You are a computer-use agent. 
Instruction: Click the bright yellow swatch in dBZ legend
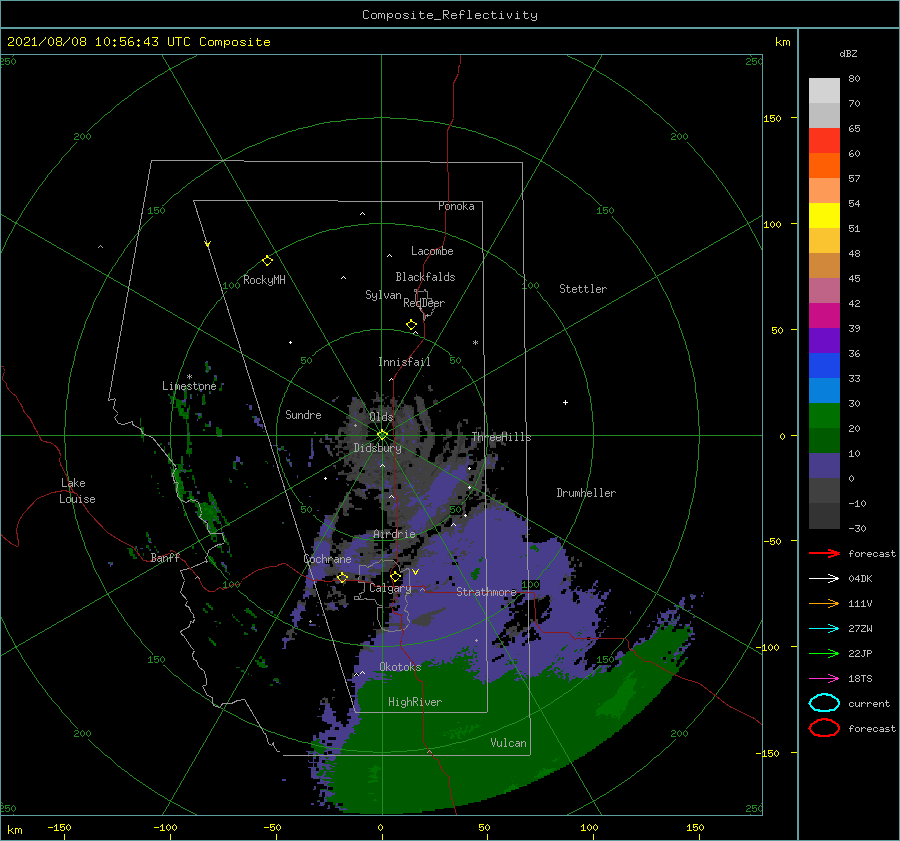pos(824,216)
